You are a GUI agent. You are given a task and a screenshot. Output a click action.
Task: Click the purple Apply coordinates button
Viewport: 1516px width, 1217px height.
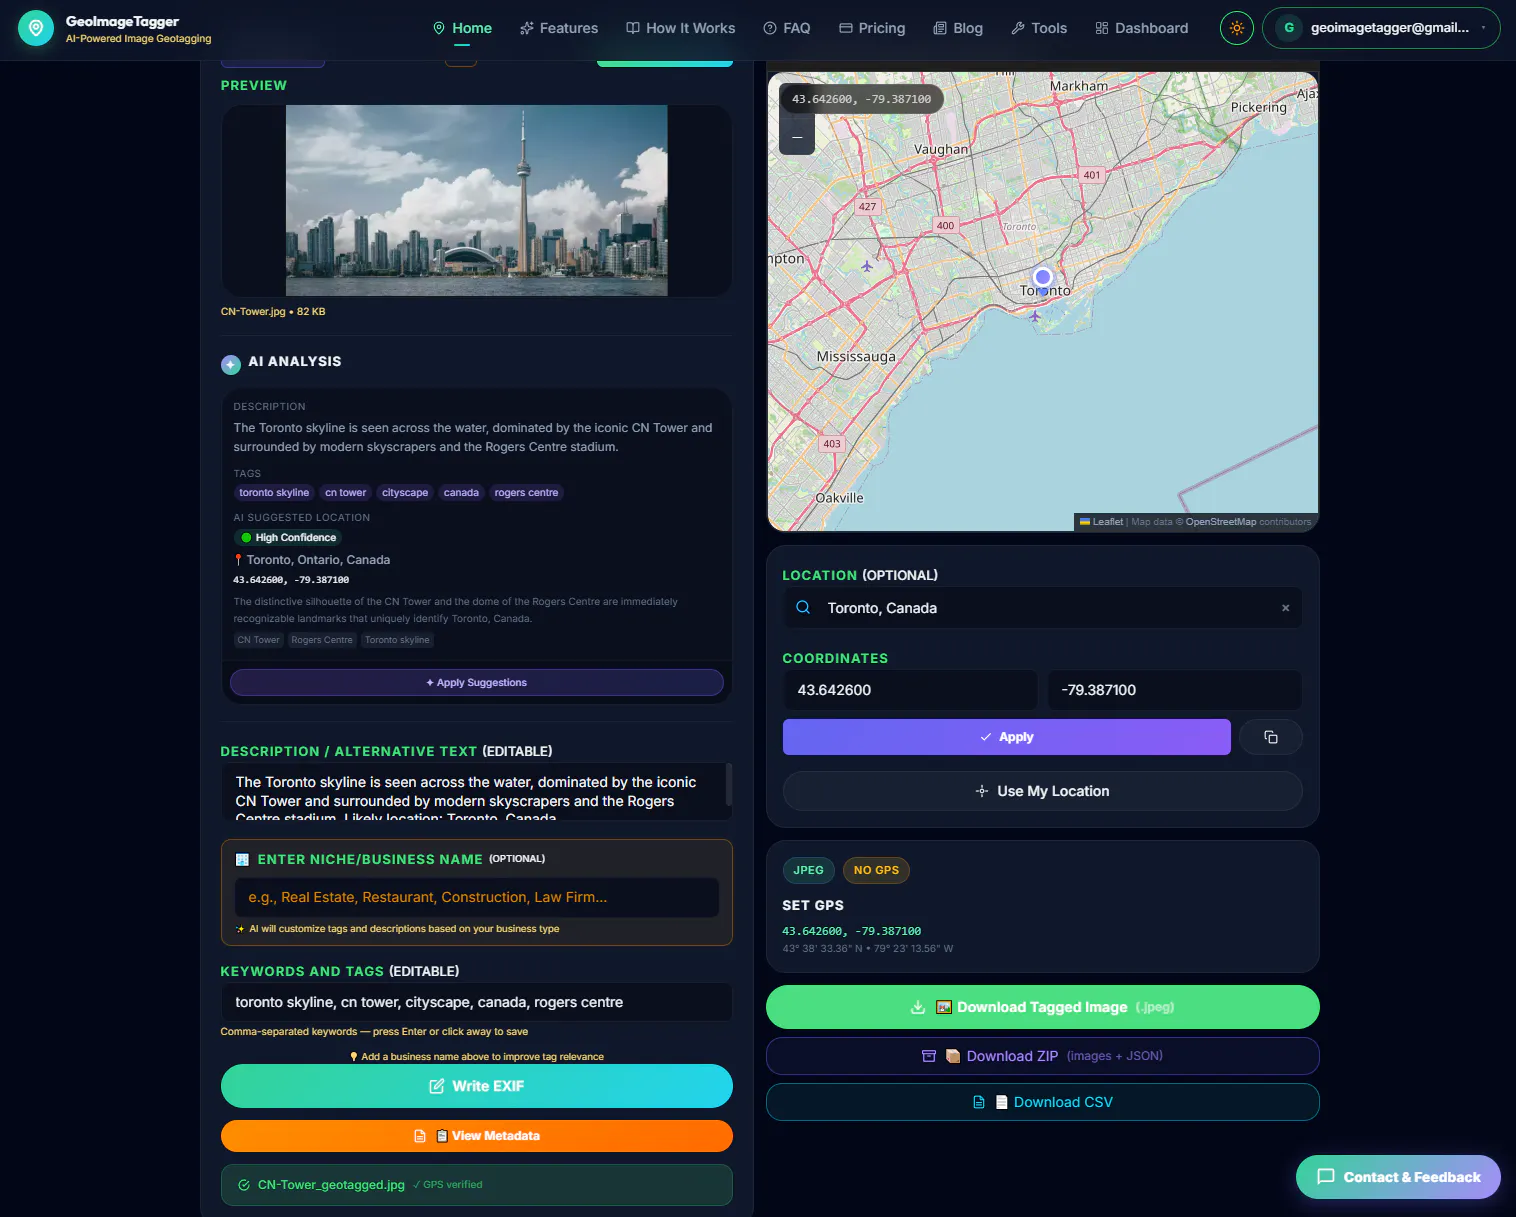(1007, 737)
